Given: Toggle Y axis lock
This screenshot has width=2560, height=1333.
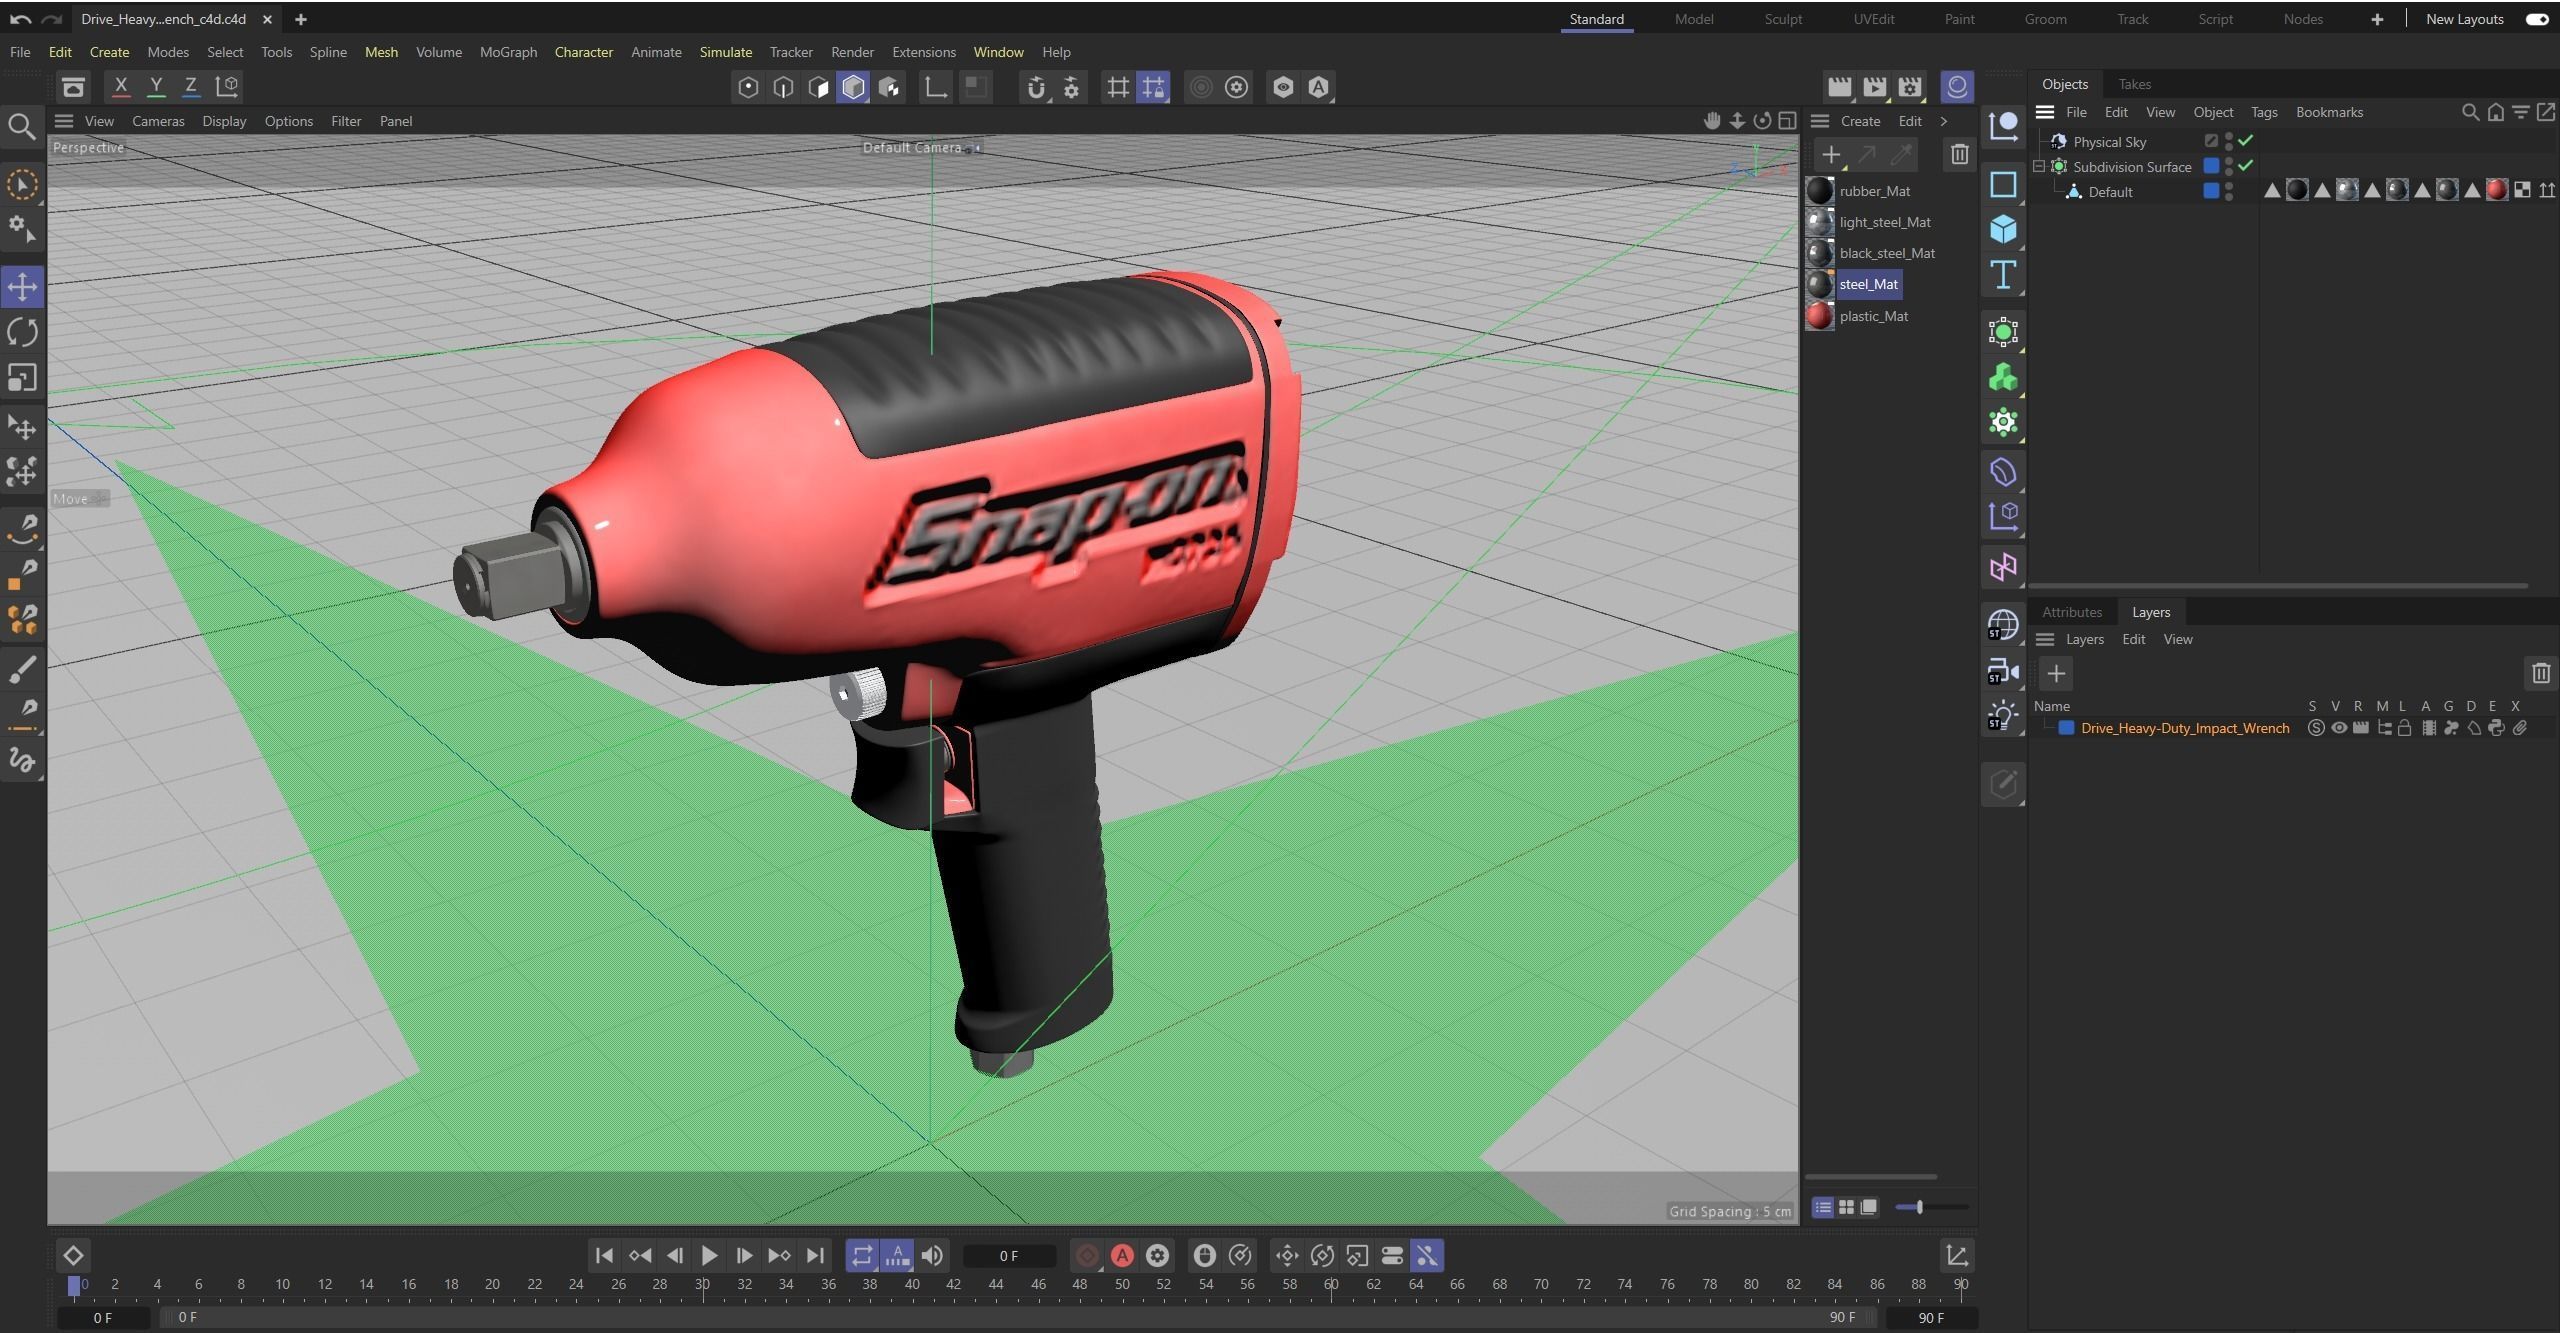Looking at the screenshot, I should coord(156,87).
